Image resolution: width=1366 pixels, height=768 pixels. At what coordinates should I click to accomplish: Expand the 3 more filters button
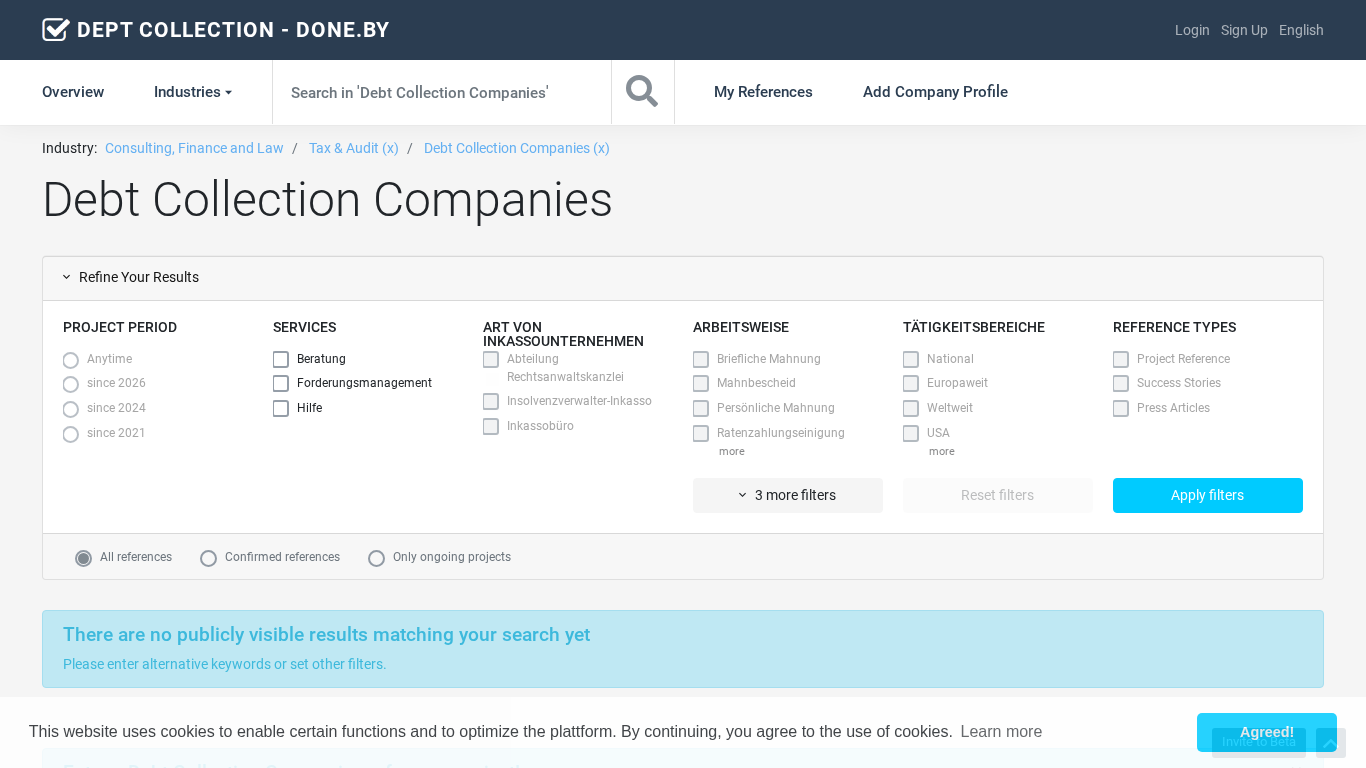[787, 495]
